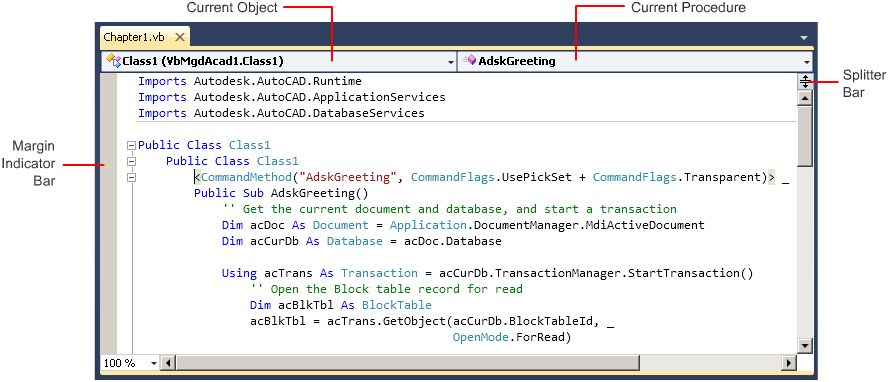Screen dimensions: 889x382
Task: Open the AdskGreeting current procedure dropdown
Action: pos(806,62)
